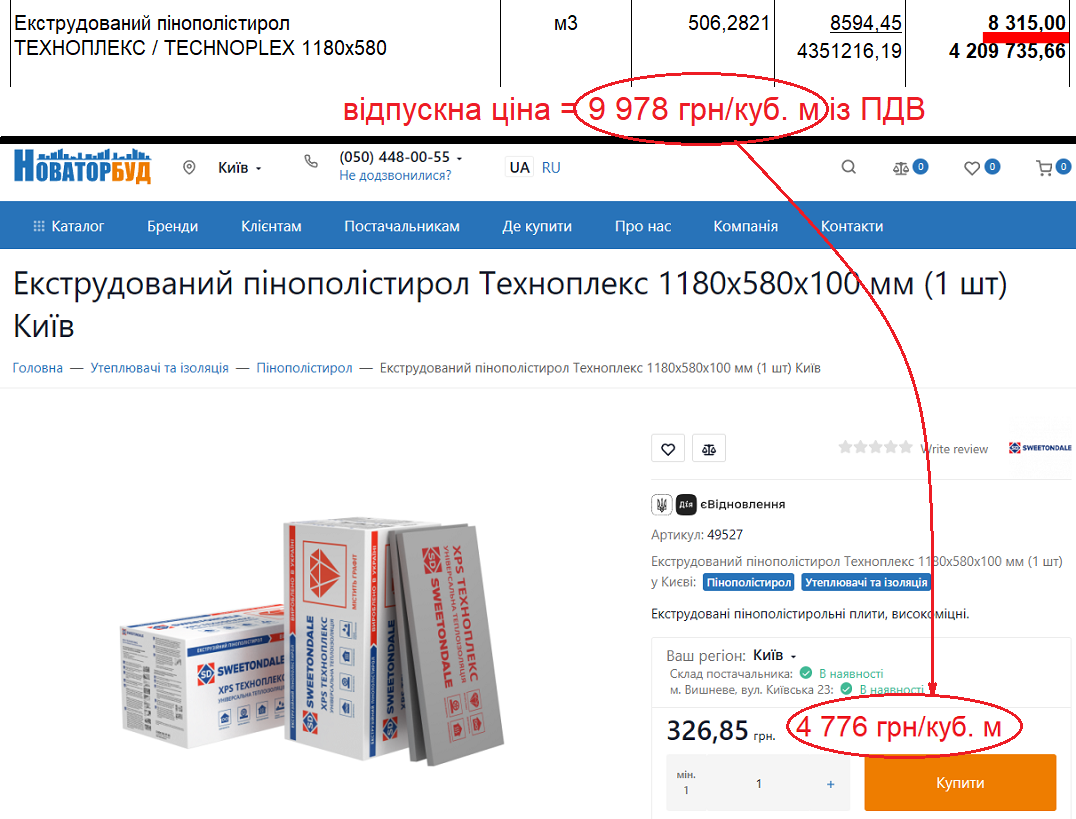This screenshot has height=819, width=1076.
Task: Follow the Пінополістирол breadcrumb link
Action: pos(304,368)
